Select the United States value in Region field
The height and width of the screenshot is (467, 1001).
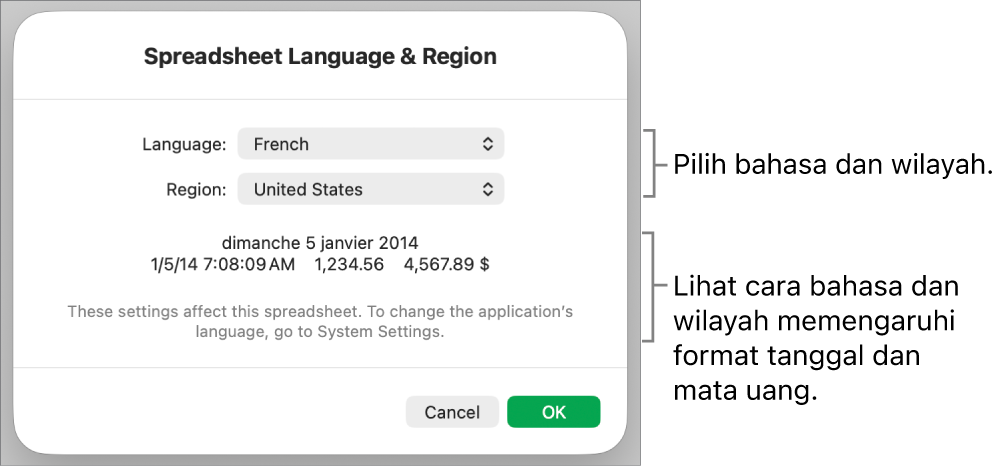click(x=308, y=189)
